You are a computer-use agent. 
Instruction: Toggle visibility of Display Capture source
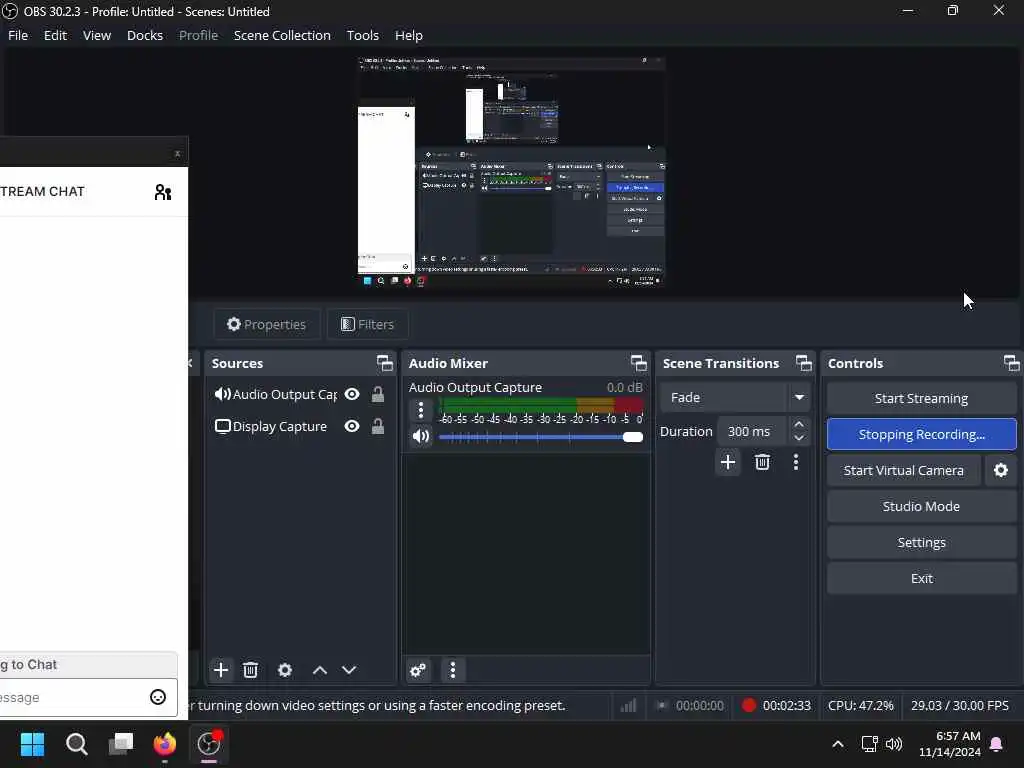352,426
